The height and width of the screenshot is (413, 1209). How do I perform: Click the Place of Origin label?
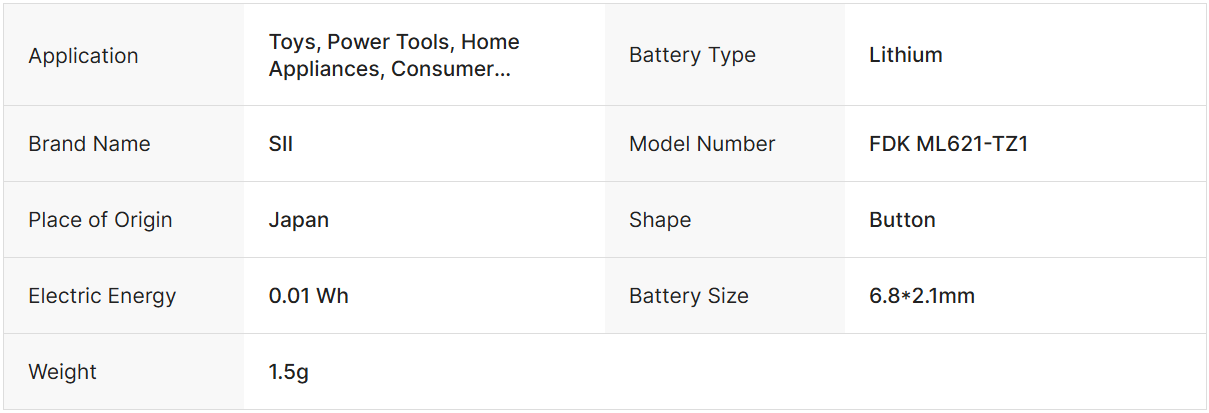coord(100,220)
